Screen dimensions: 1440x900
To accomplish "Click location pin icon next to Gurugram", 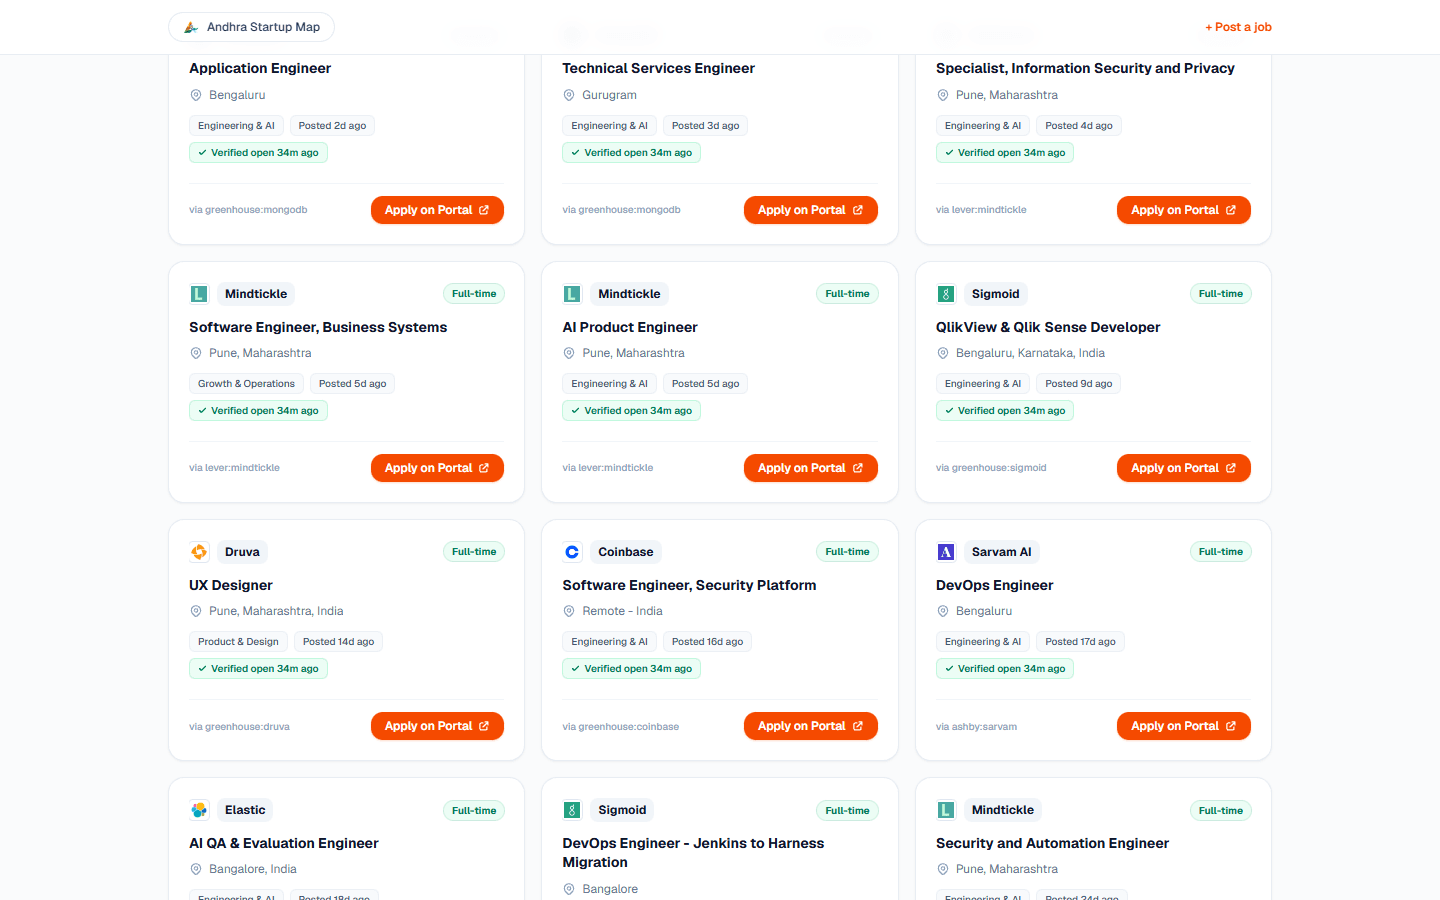I will 569,95.
